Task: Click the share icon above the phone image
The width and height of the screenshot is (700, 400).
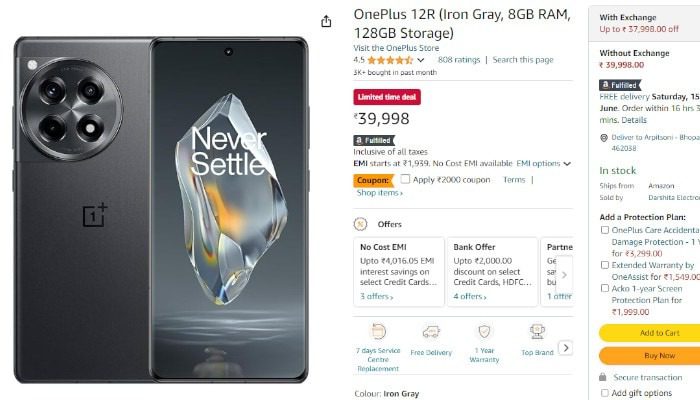Action: click(x=326, y=21)
